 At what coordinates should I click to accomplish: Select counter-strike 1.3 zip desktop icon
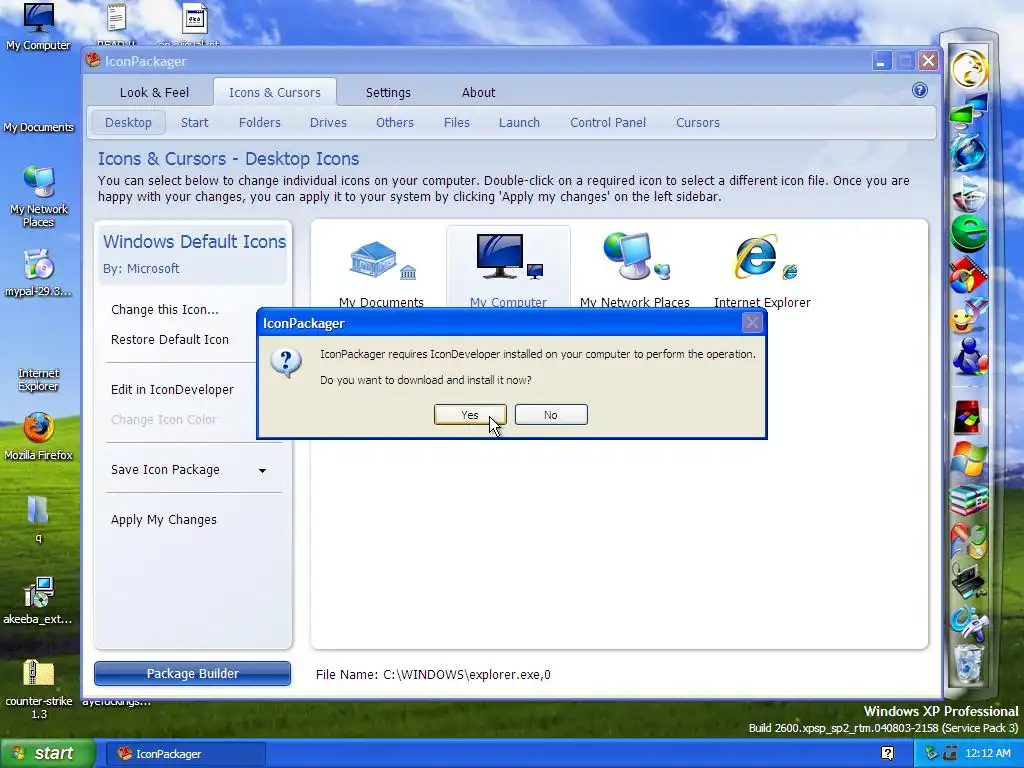pos(39,689)
